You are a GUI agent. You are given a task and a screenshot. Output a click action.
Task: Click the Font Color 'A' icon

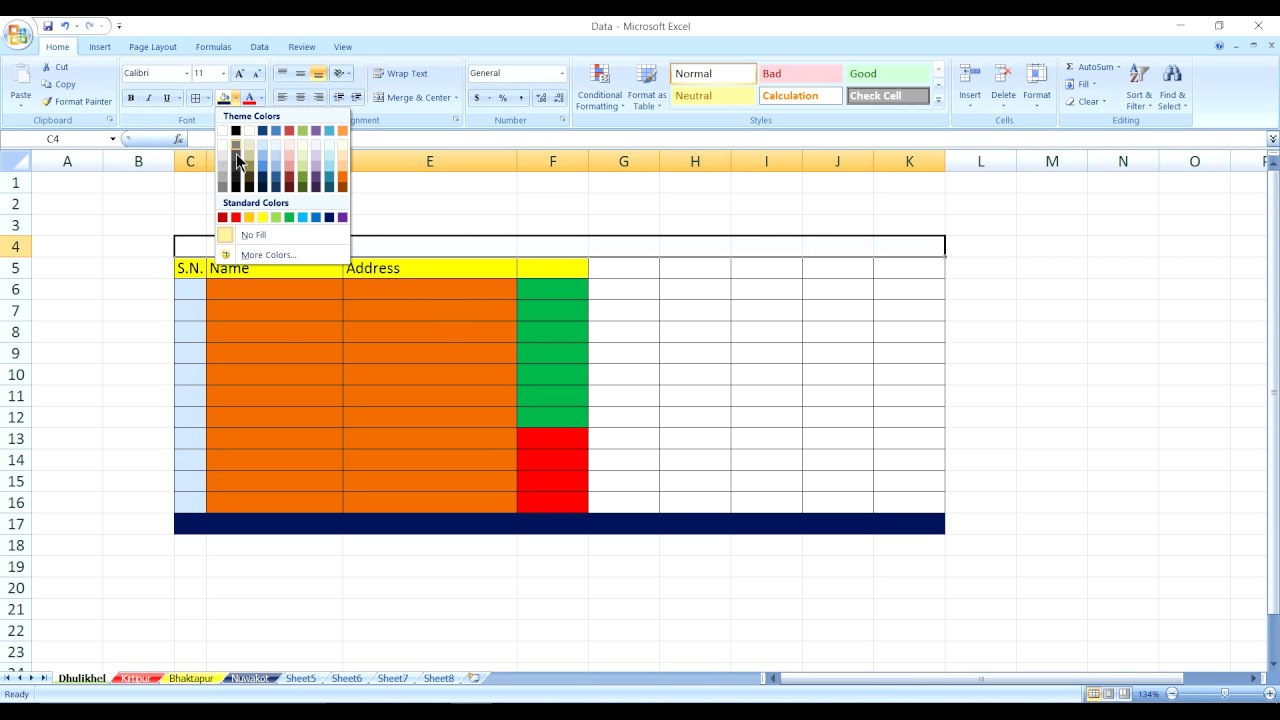tap(249, 98)
